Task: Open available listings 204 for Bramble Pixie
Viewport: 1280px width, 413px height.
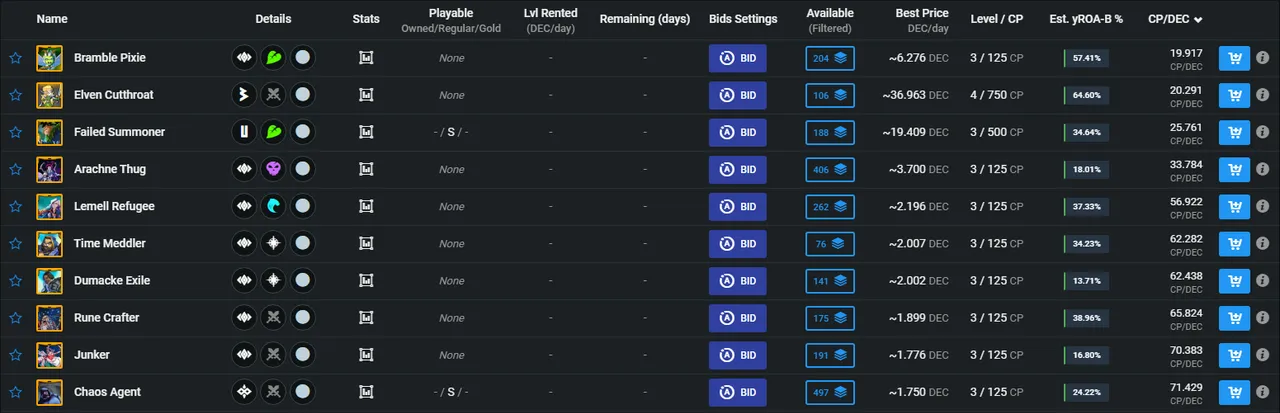Action: click(x=830, y=58)
